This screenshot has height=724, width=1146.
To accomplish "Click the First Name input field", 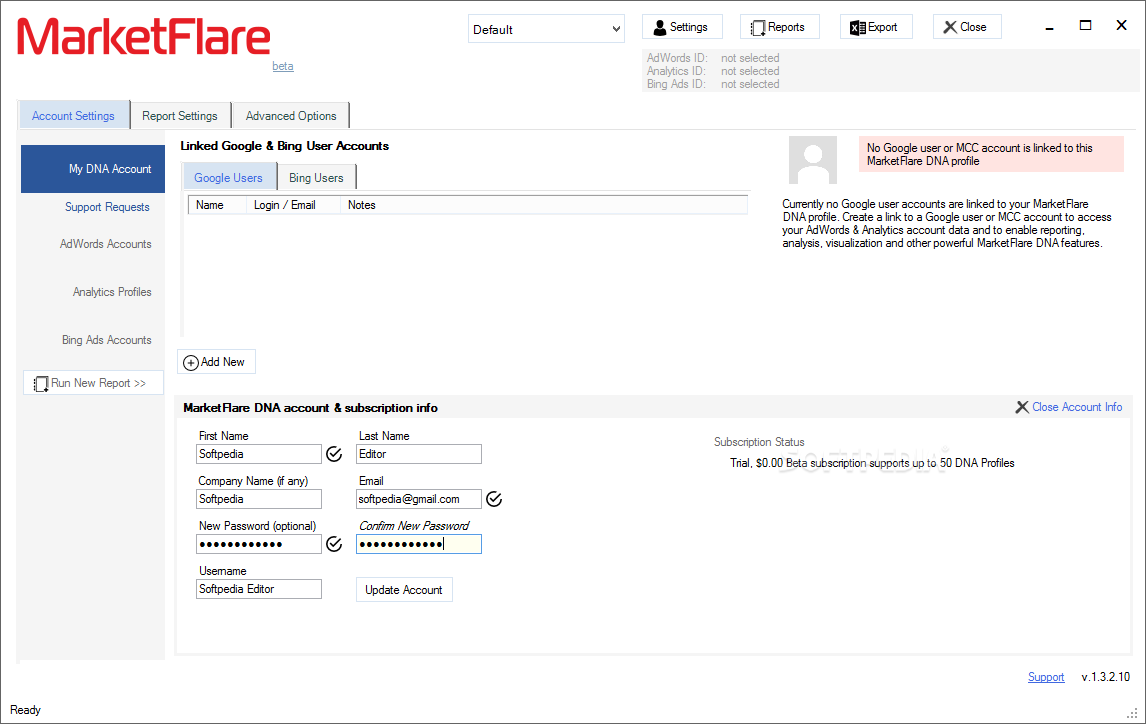I will click(x=259, y=454).
